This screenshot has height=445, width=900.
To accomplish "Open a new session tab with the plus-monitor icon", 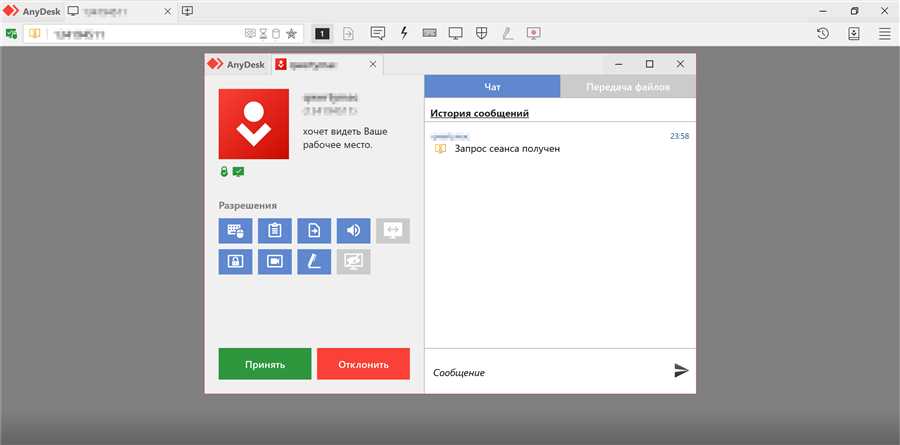I will tap(188, 11).
